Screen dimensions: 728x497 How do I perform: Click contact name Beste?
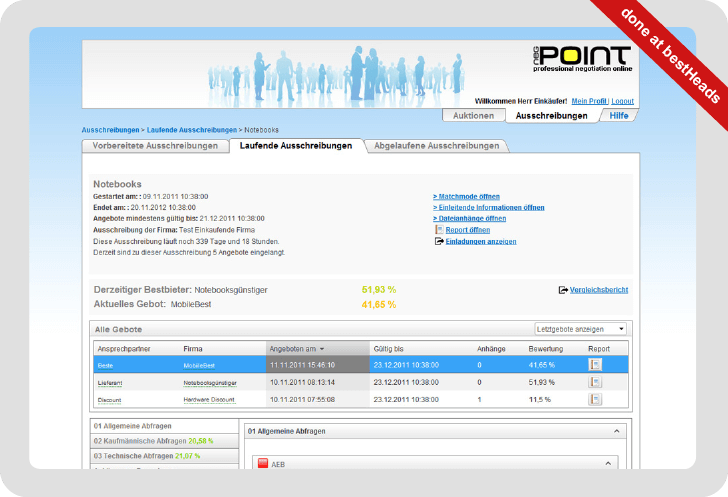click(105, 366)
